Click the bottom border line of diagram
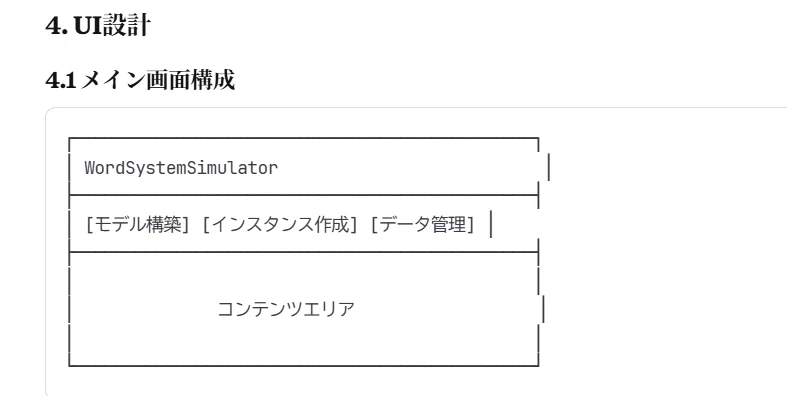787x396 pixels. (x=304, y=365)
